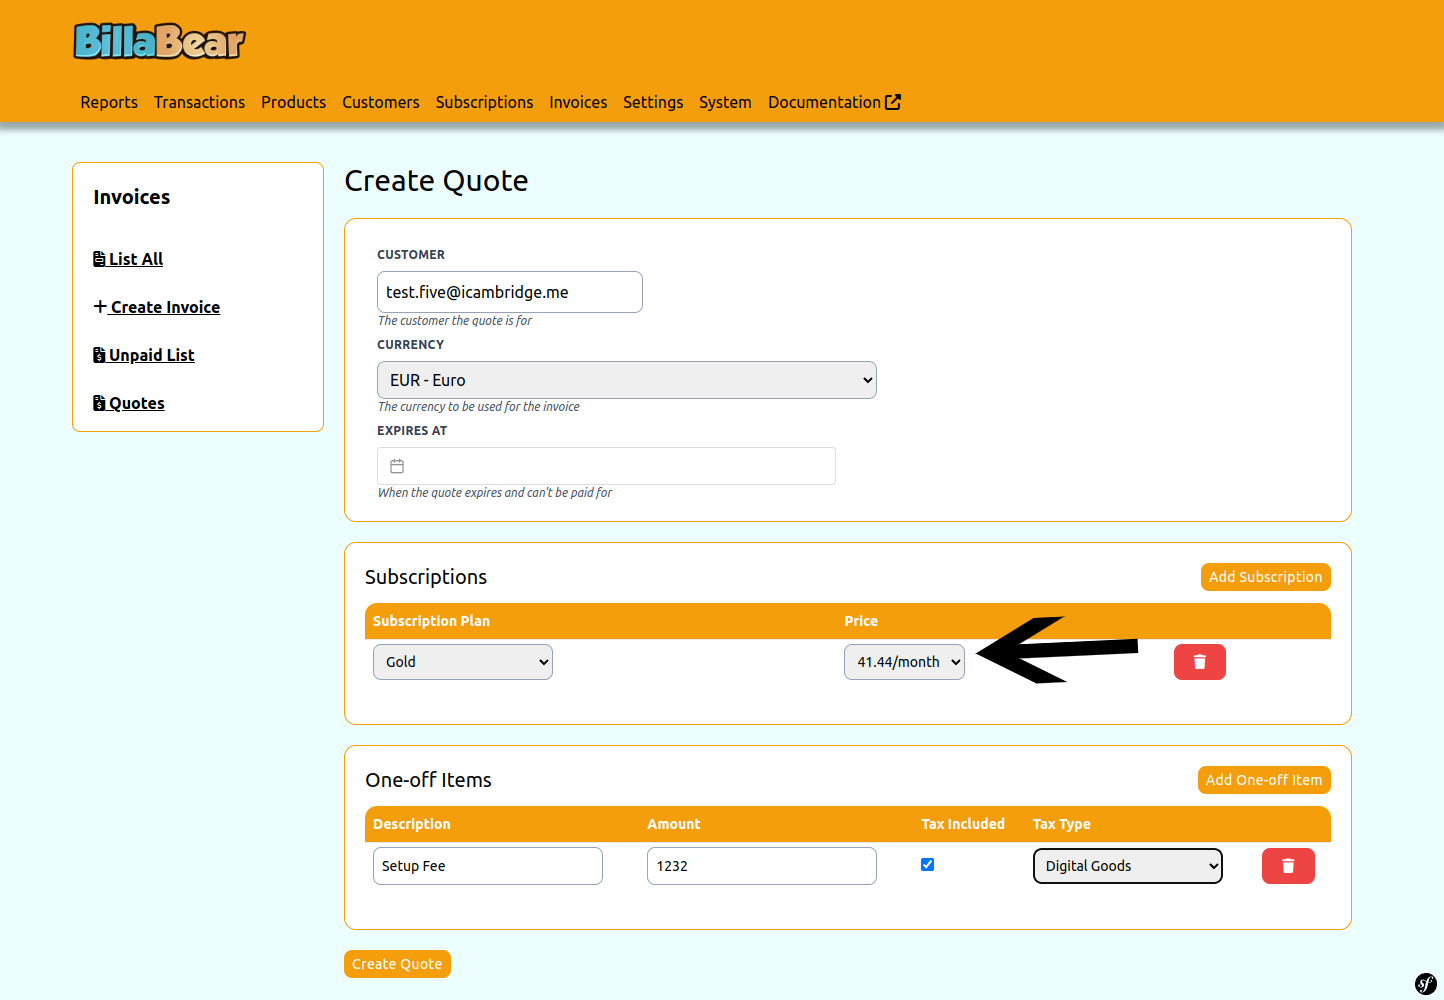Image resolution: width=1444 pixels, height=1000 pixels.
Task: Open the Quotes link
Action: (129, 403)
